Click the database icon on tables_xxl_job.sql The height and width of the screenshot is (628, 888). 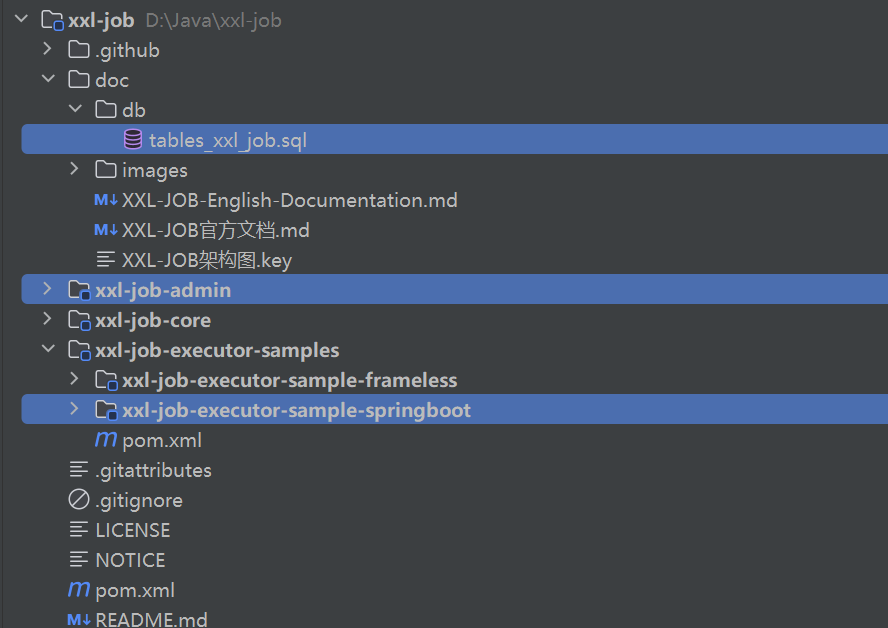[x=133, y=139]
